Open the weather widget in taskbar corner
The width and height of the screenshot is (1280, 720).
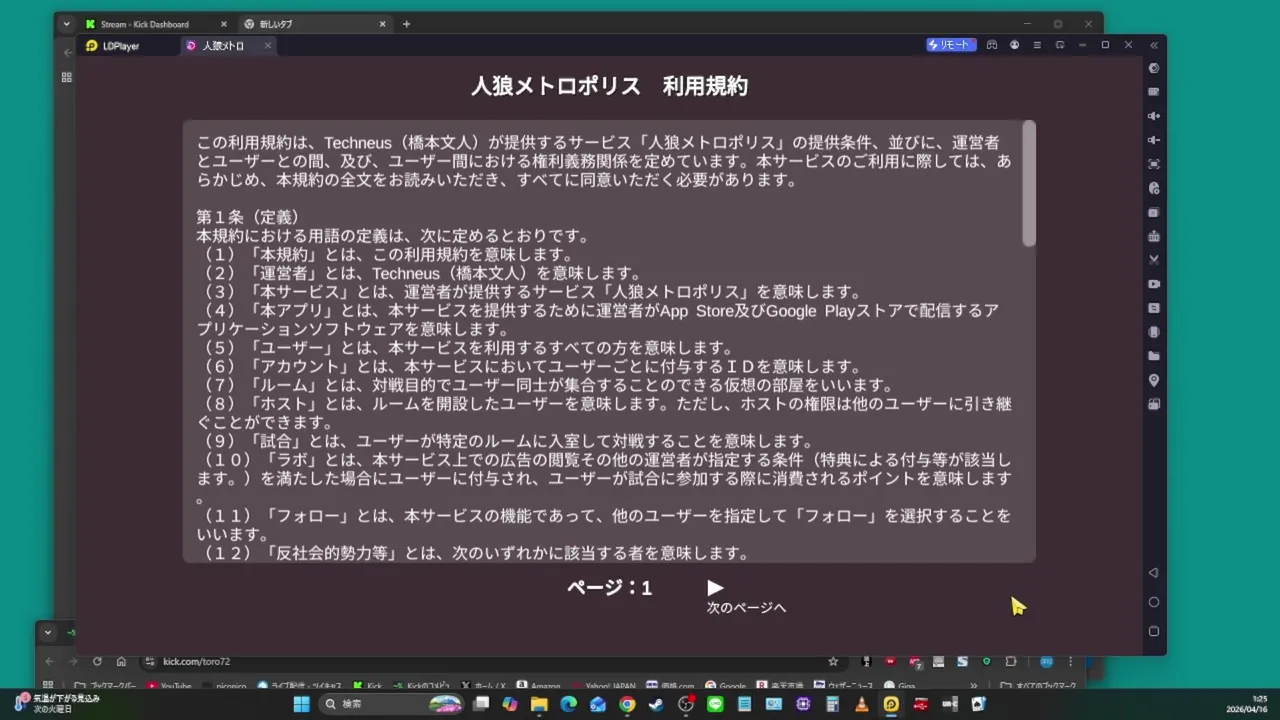pos(57,704)
